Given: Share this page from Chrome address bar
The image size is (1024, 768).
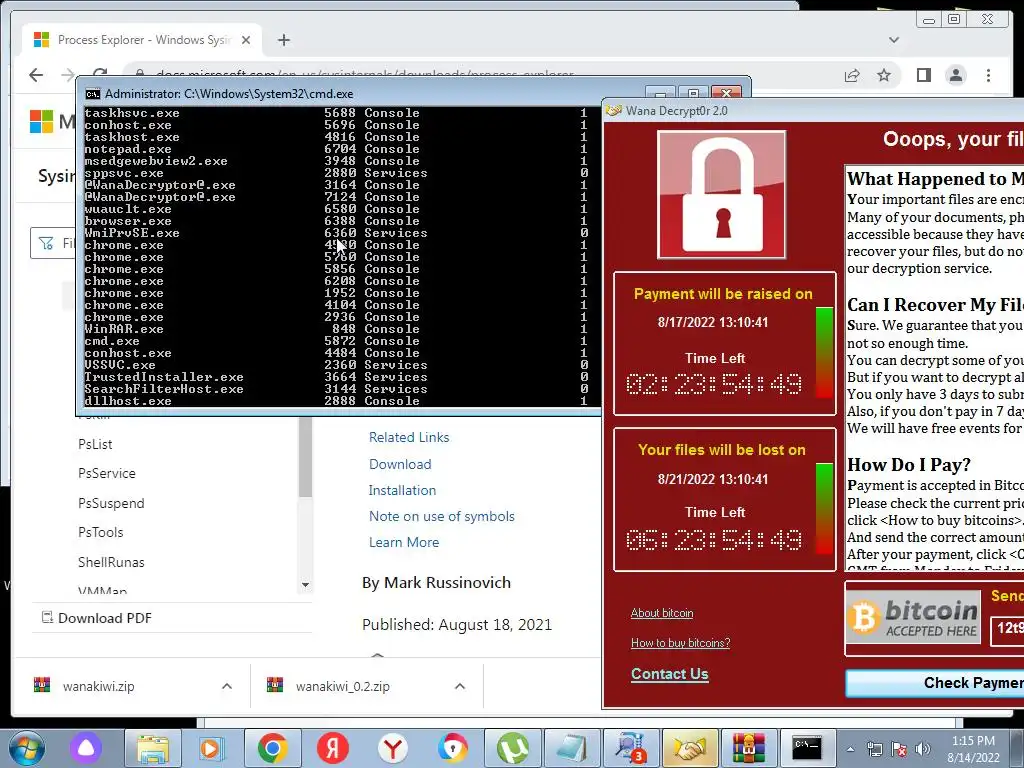Looking at the screenshot, I should point(852,75).
